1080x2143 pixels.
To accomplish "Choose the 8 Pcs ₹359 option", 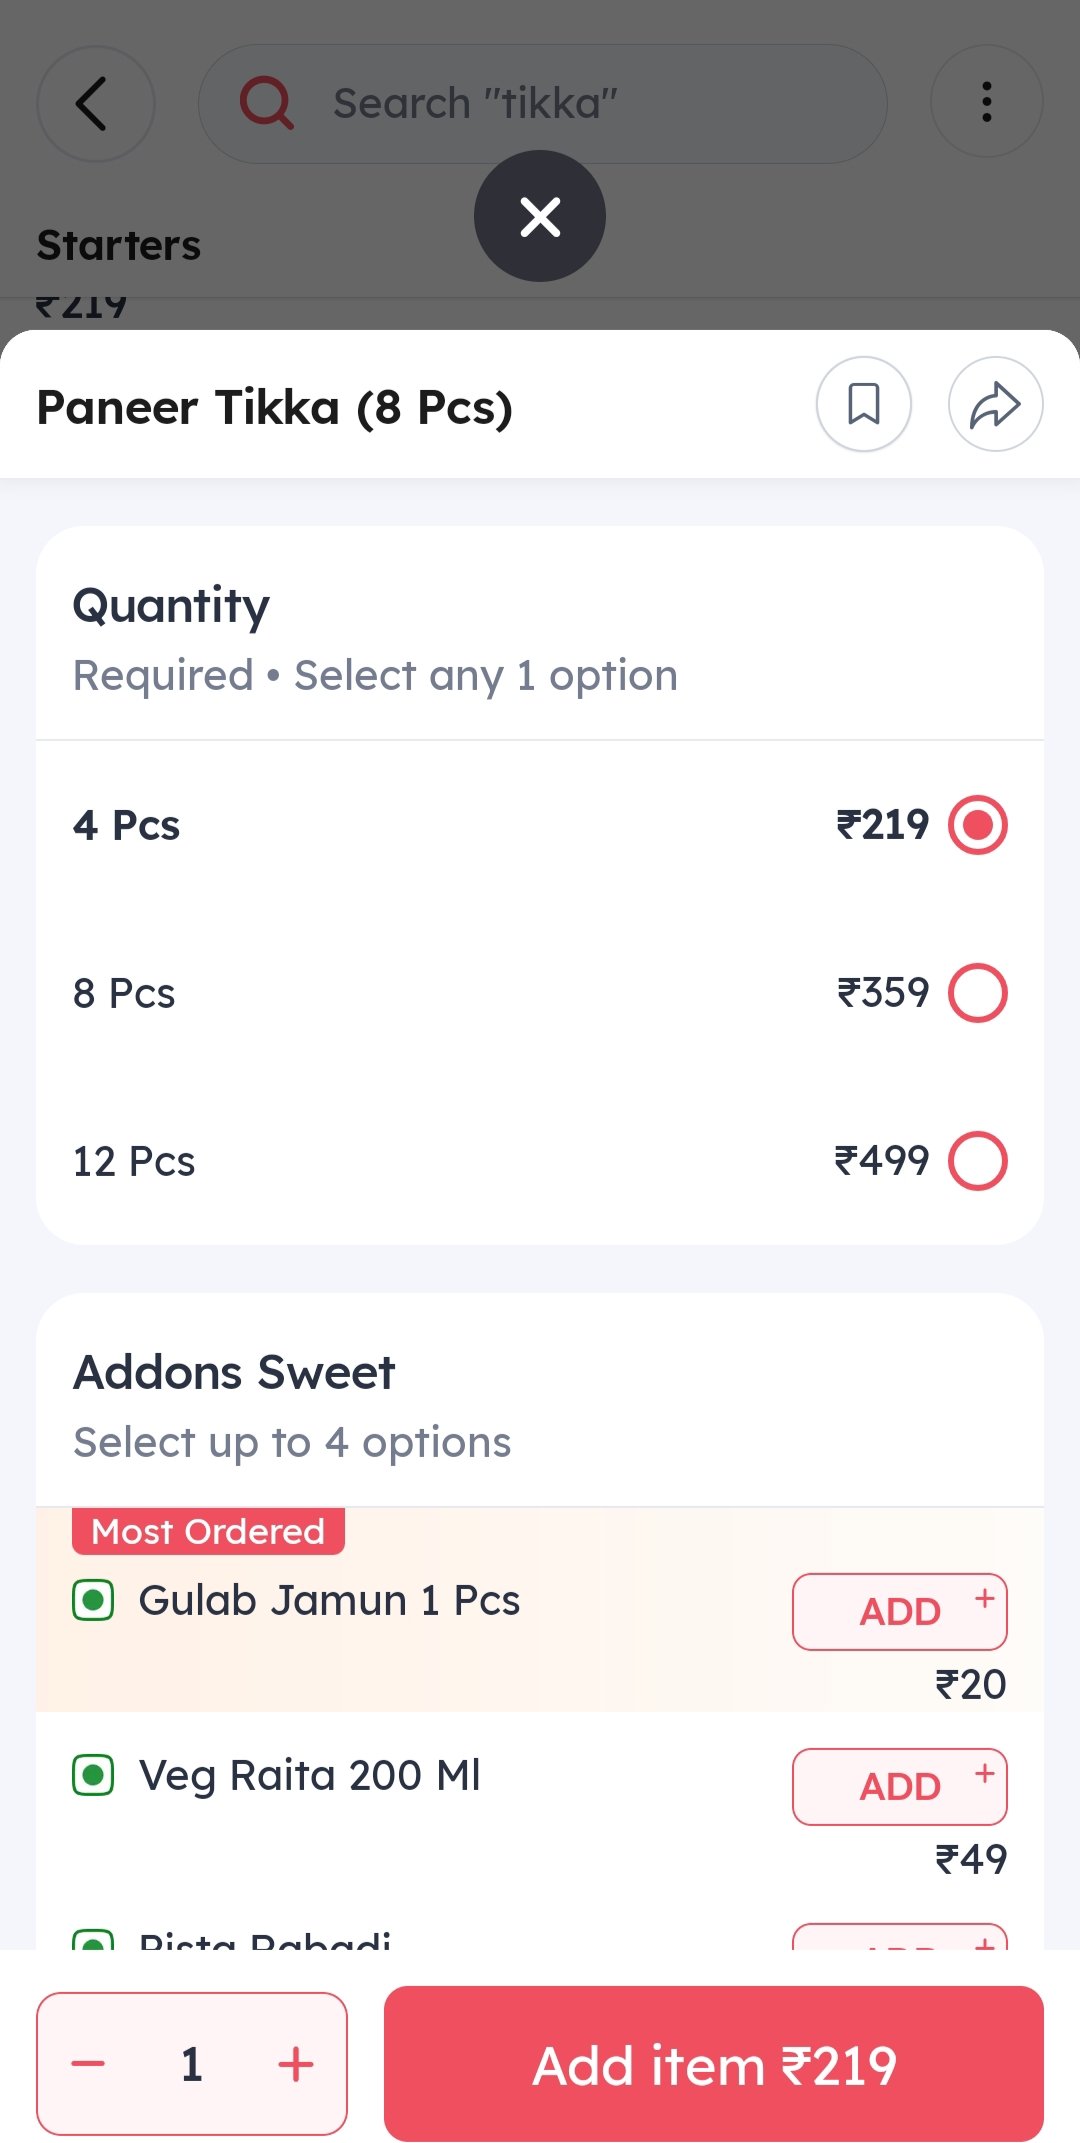I will pyautogui.click(x=977, y=993).
